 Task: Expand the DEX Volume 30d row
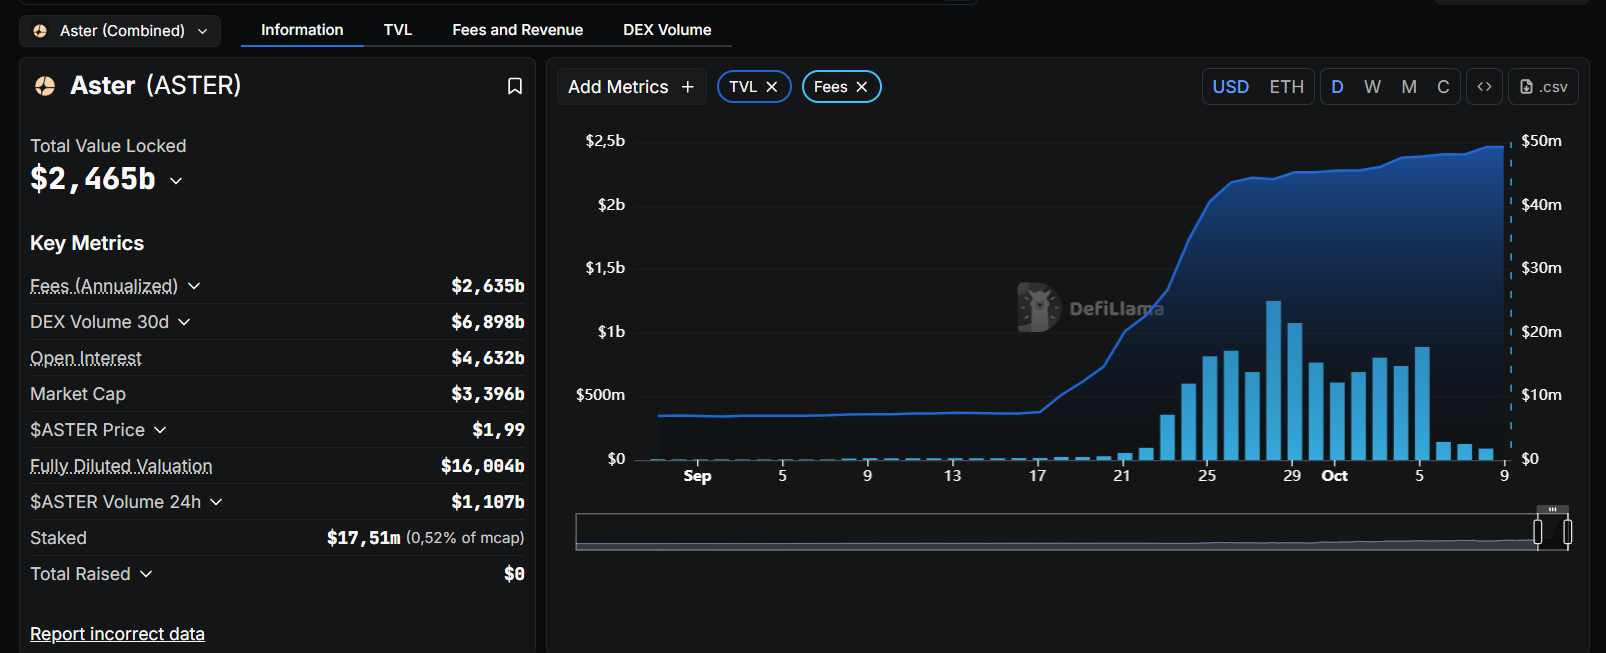tap(185, 322)
